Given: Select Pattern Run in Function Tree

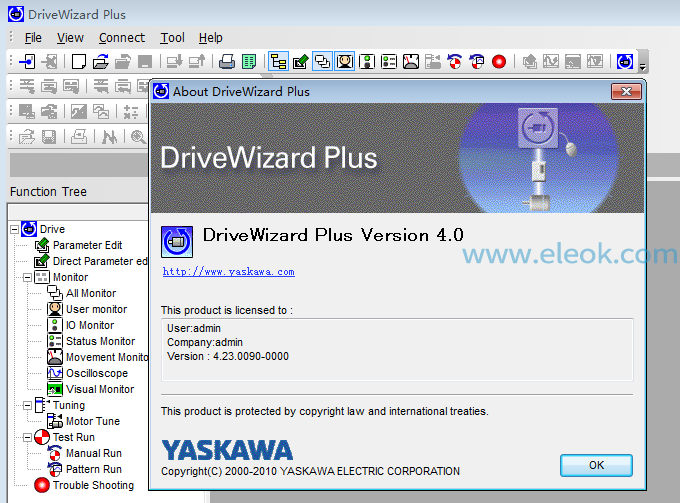Looking at the screenshot, I should tap(94, 469).
